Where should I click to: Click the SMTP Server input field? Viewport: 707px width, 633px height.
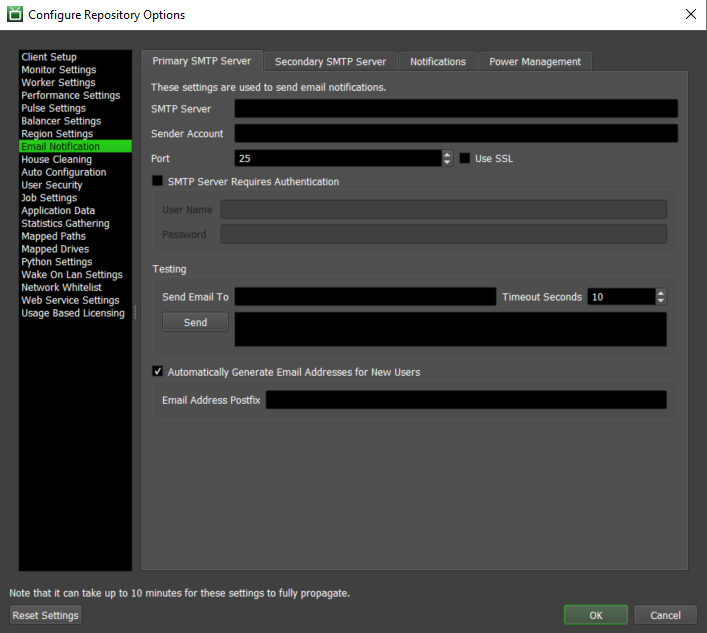[x=456, y=109]
